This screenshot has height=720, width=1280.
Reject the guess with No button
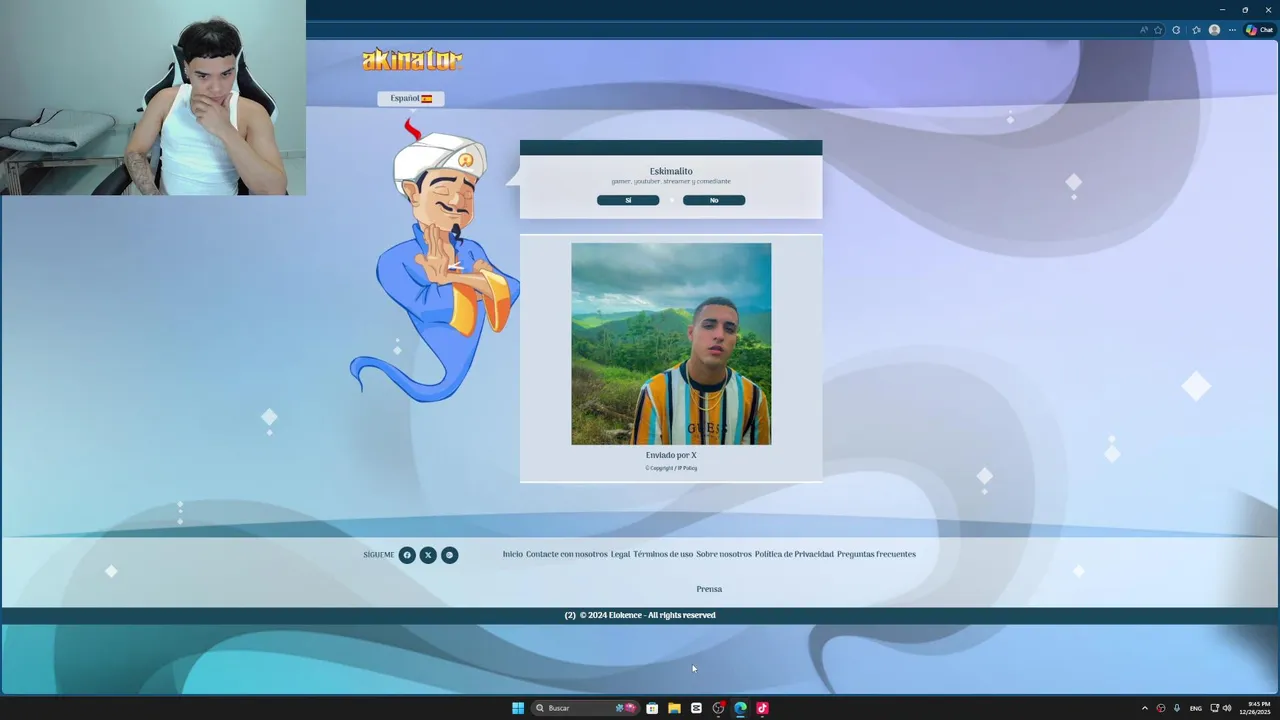[x=714, y=200]
